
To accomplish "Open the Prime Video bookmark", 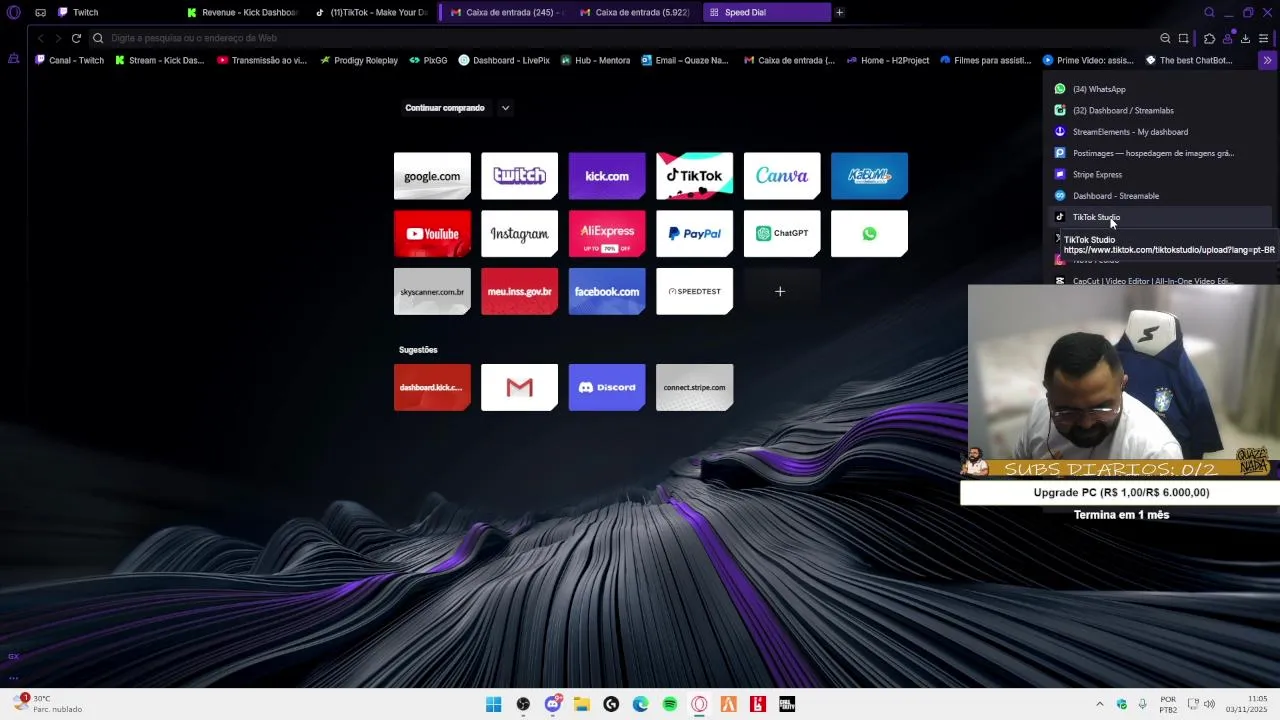I will point(1088,60).
